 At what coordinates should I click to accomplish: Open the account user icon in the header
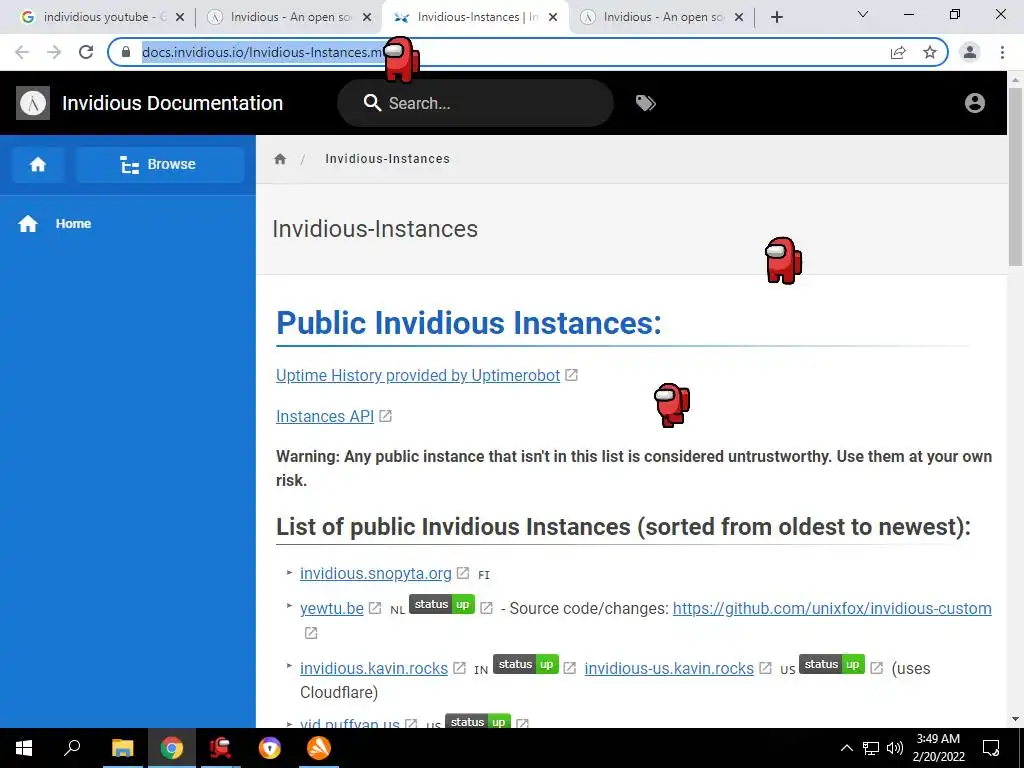[974, 103]
